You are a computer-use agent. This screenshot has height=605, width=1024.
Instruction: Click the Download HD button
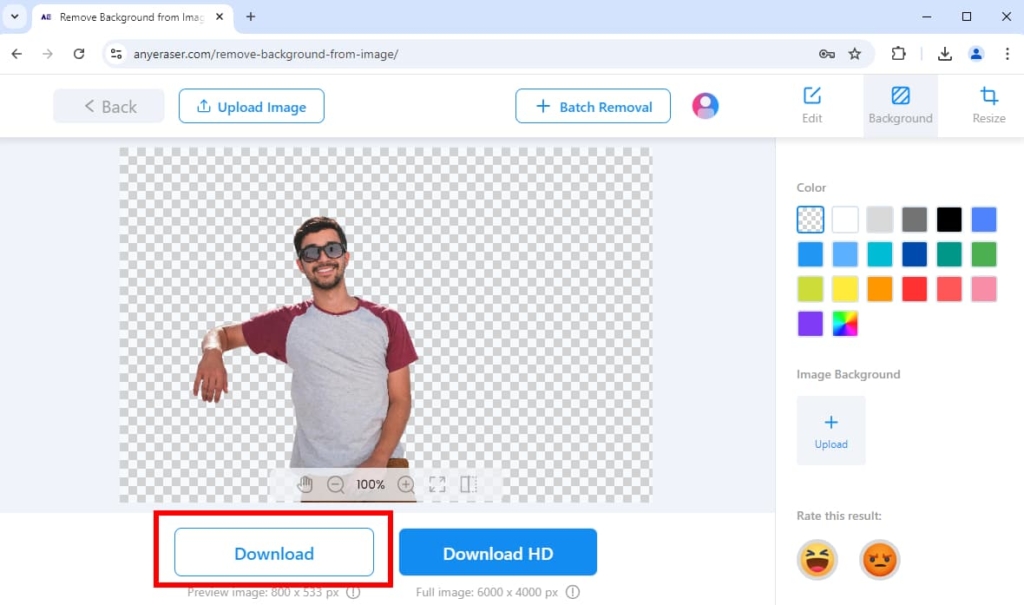point(497,552)
